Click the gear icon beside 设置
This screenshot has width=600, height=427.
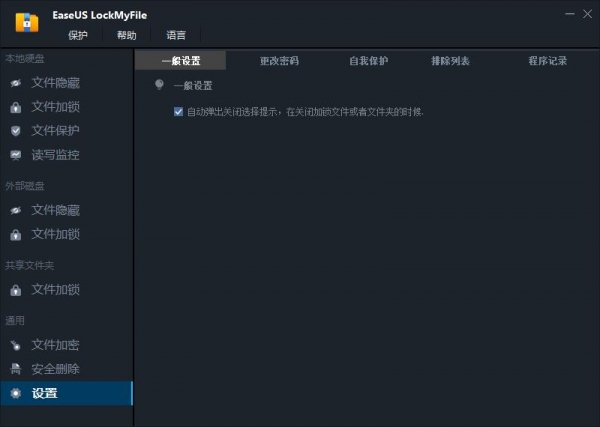[x=16, y=393]
